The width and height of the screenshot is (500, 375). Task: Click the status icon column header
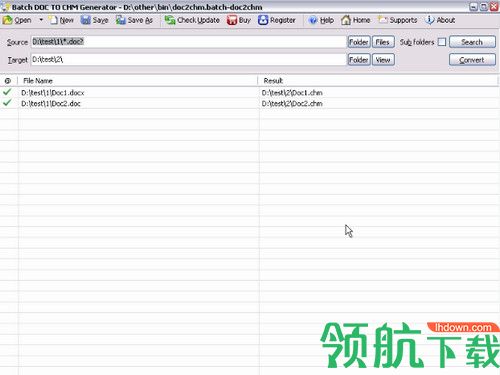click(8, 81)
